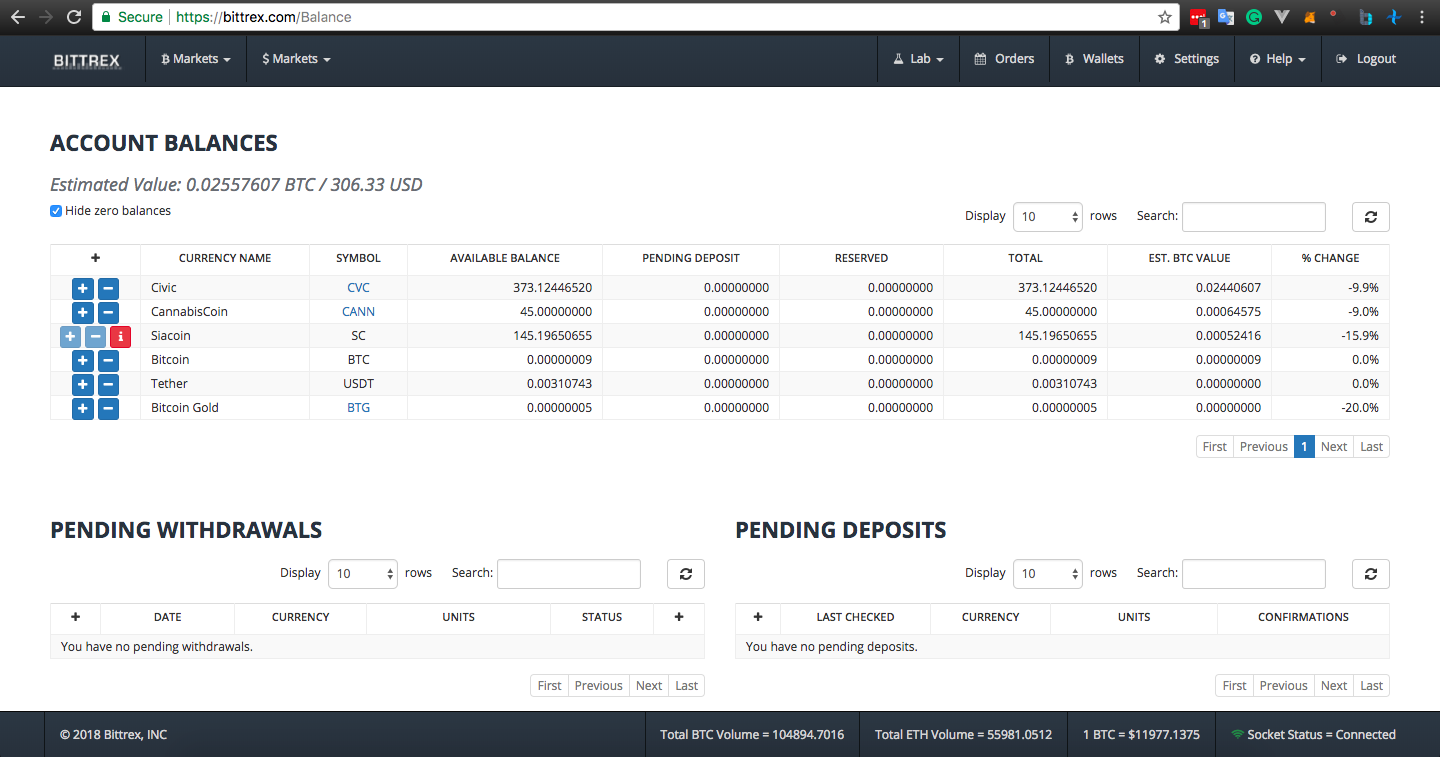The height and width of the screenshot is (757, 1440).
Task: Click the Google Translate extension icon
Action: pyautogui.click(x=1226, y=17)
